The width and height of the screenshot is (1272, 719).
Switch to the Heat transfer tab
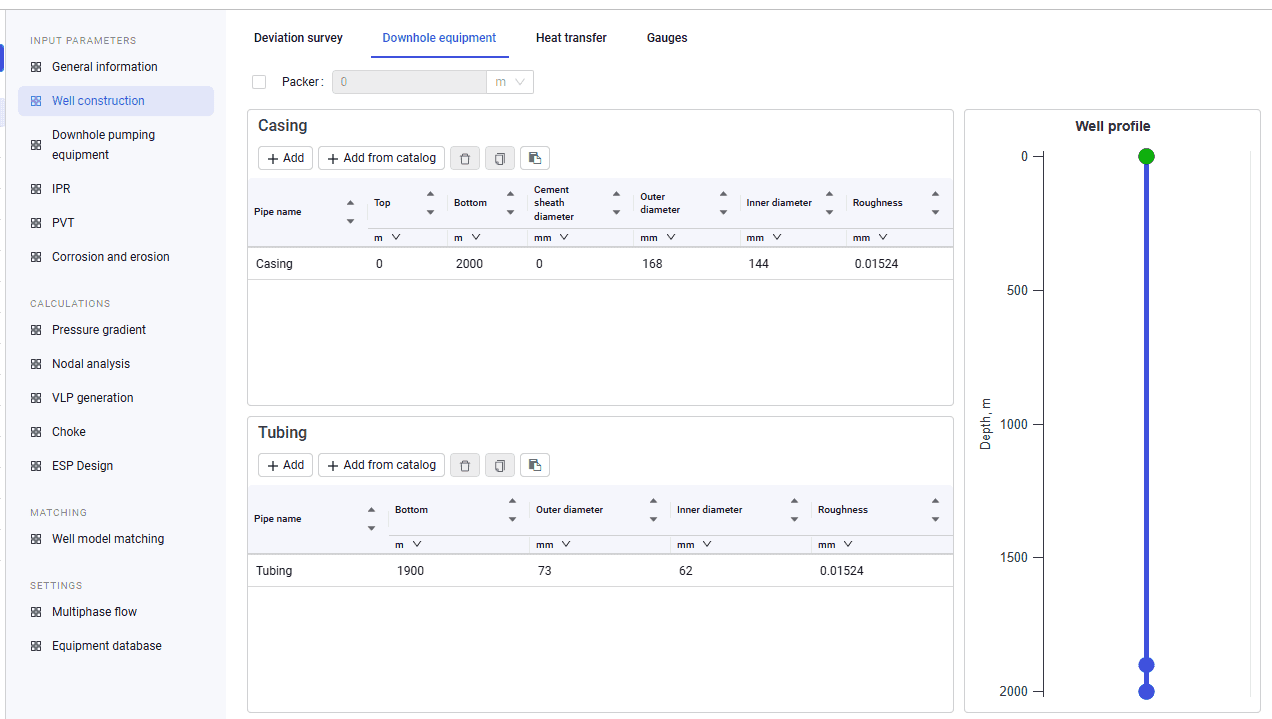point(571,38)
